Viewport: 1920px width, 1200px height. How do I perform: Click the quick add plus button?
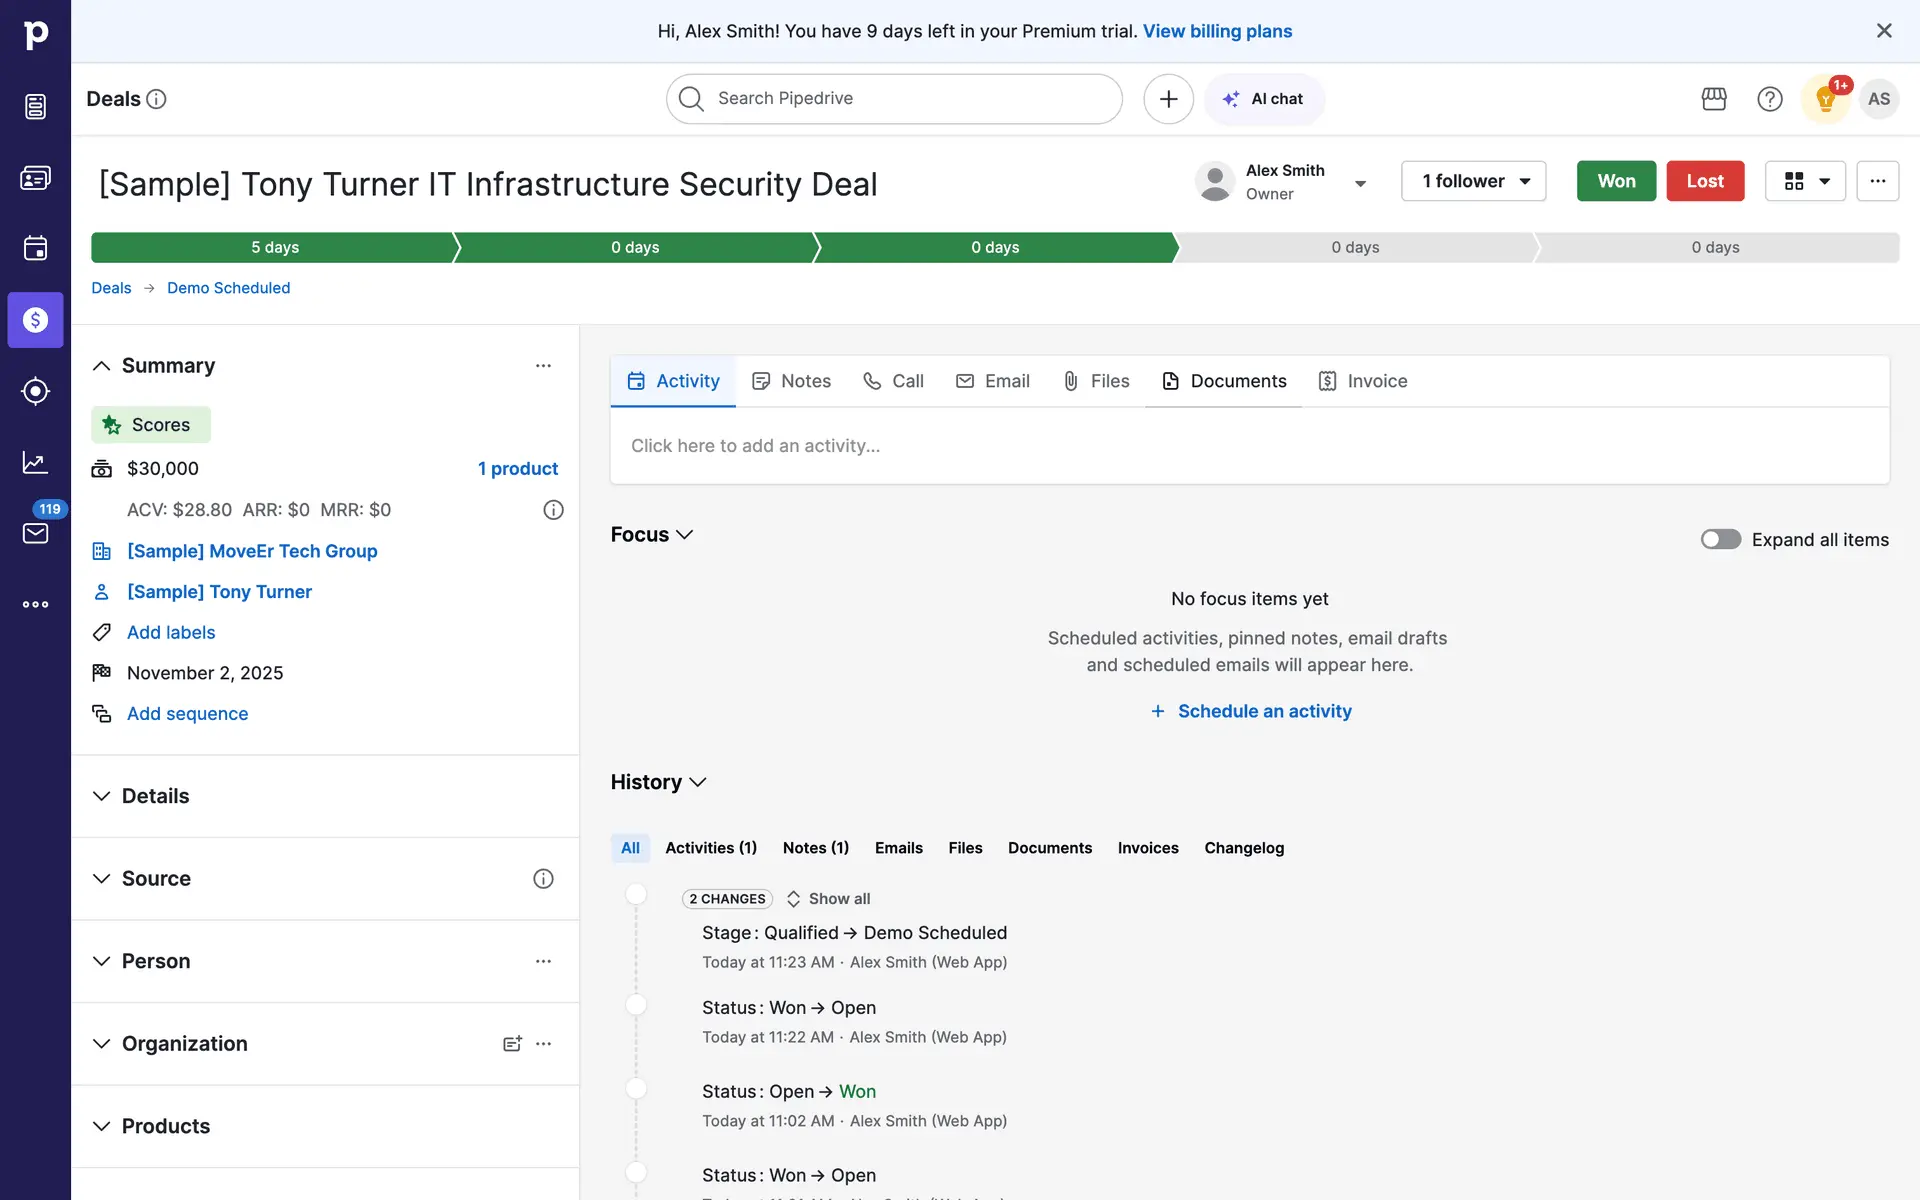1168,99
